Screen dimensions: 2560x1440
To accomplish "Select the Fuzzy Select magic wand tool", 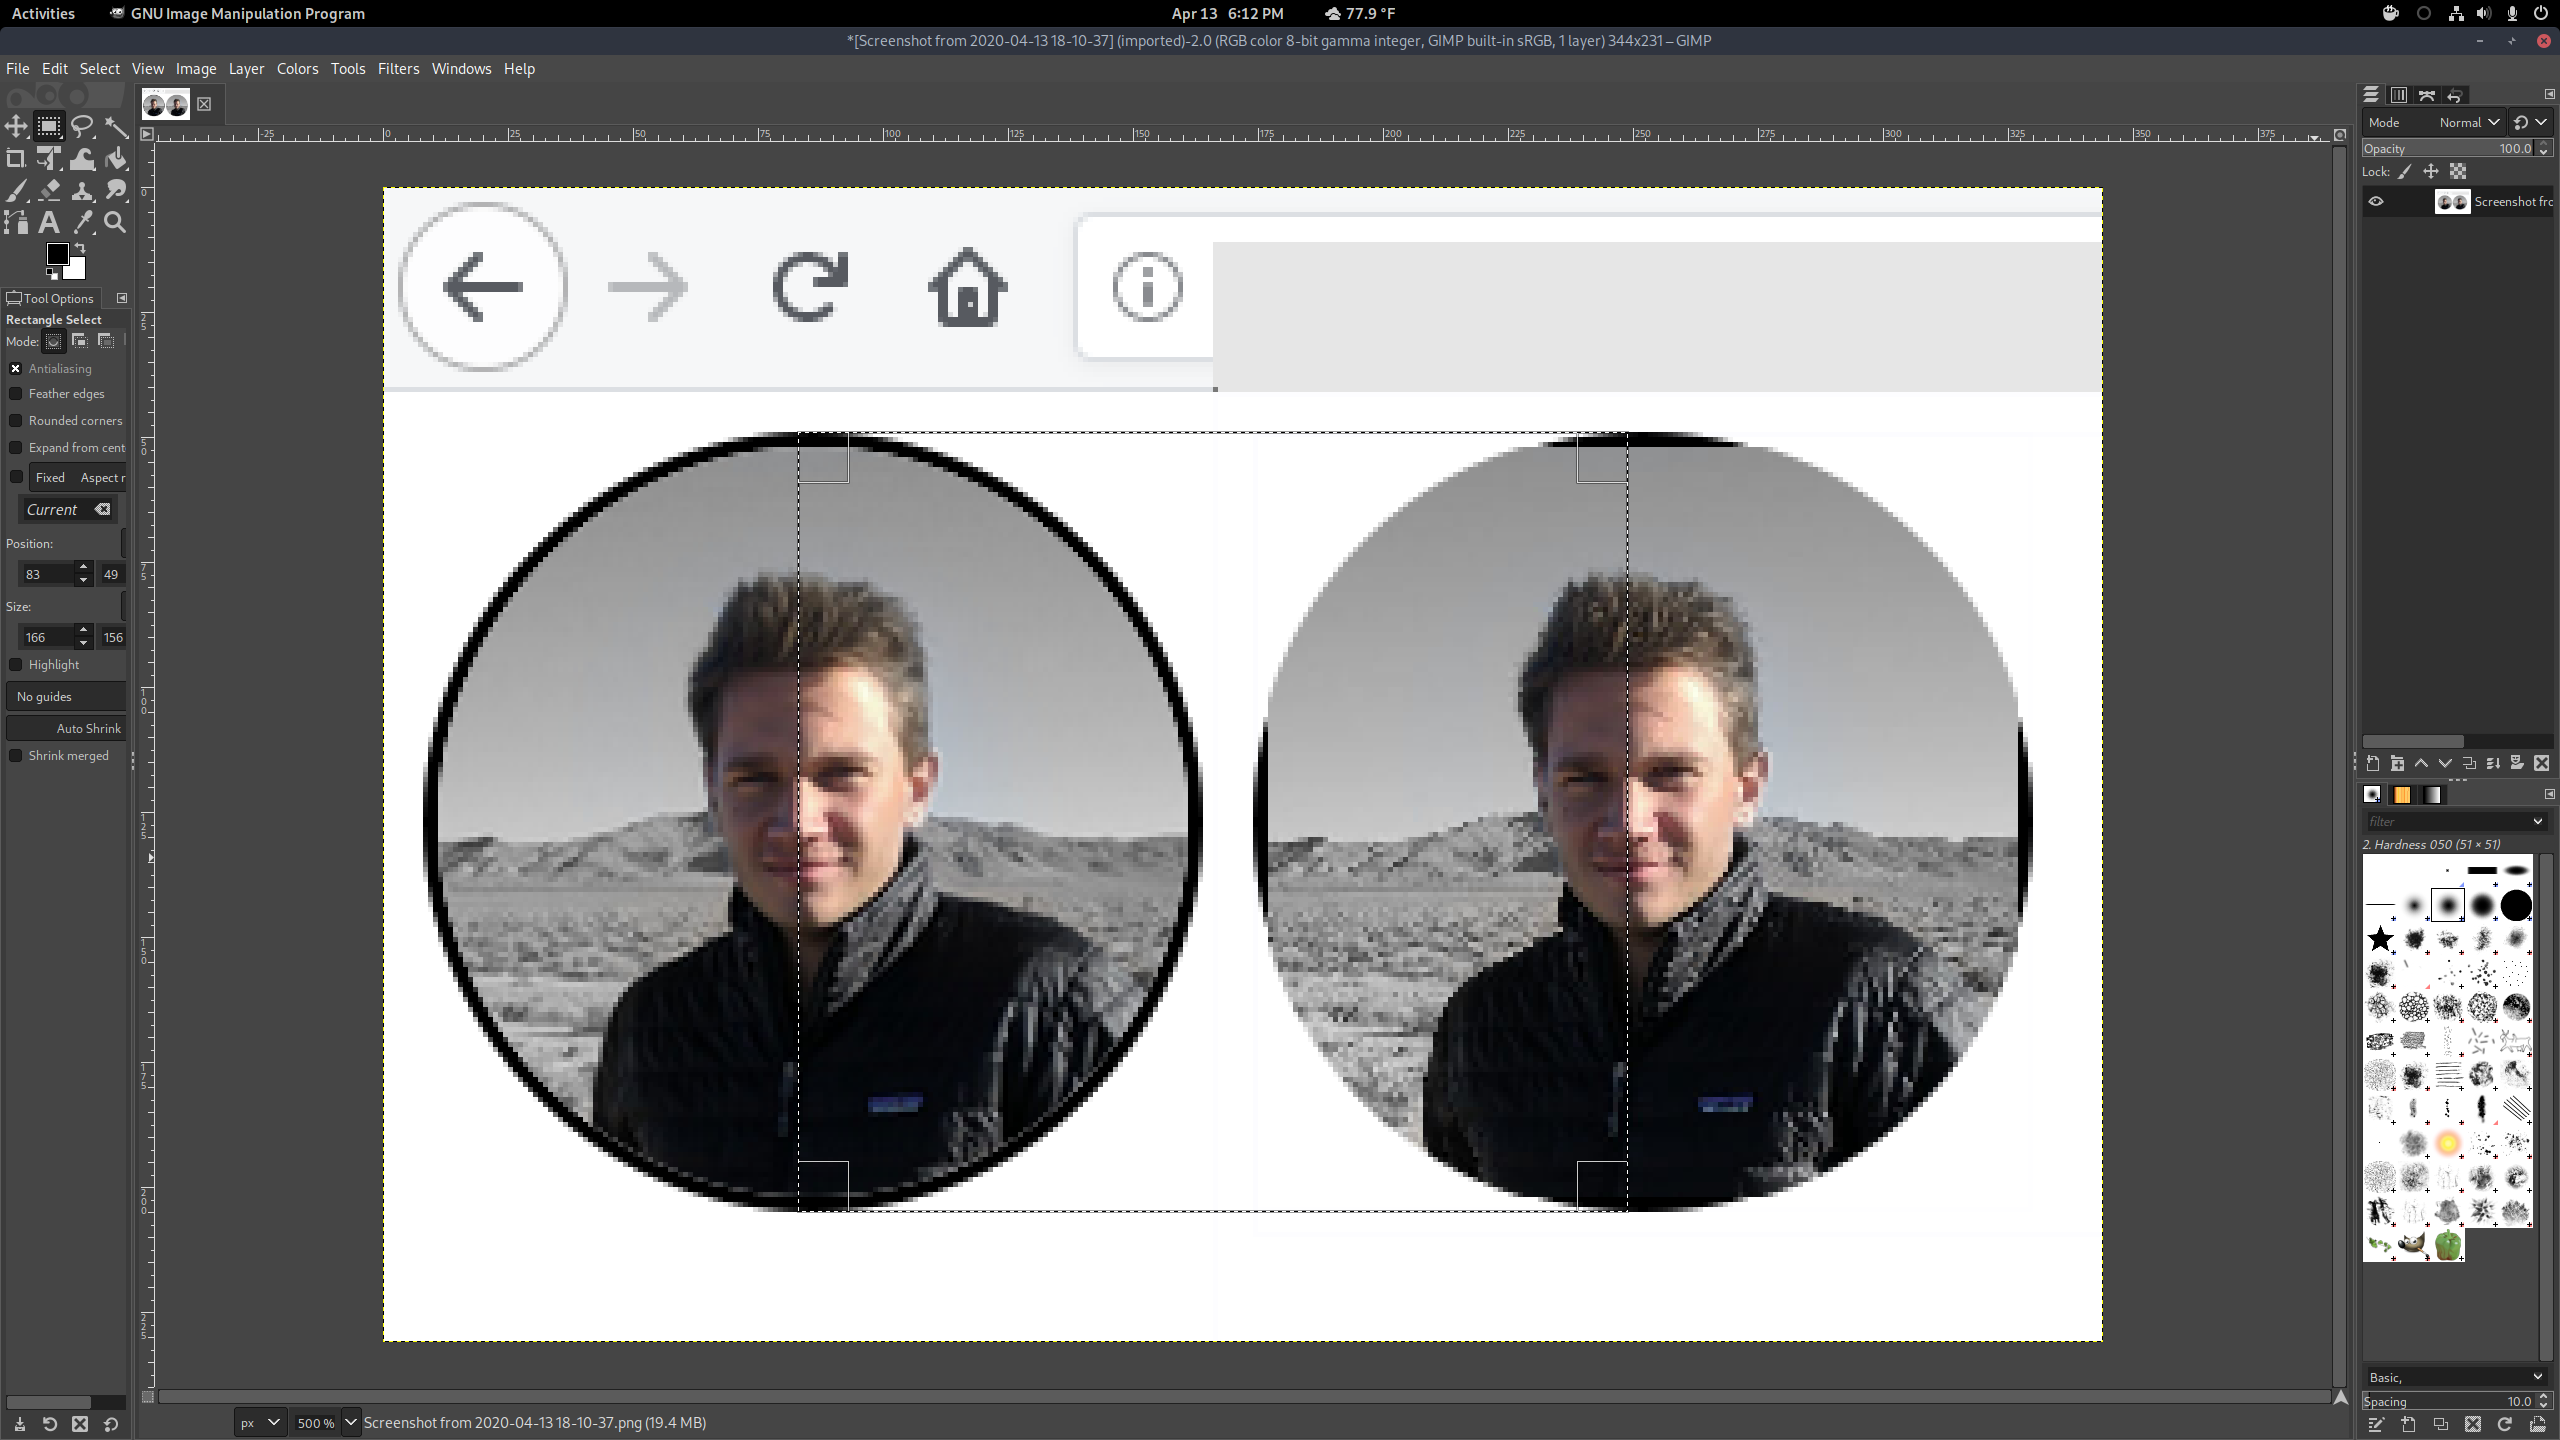I will click(116, 127).
